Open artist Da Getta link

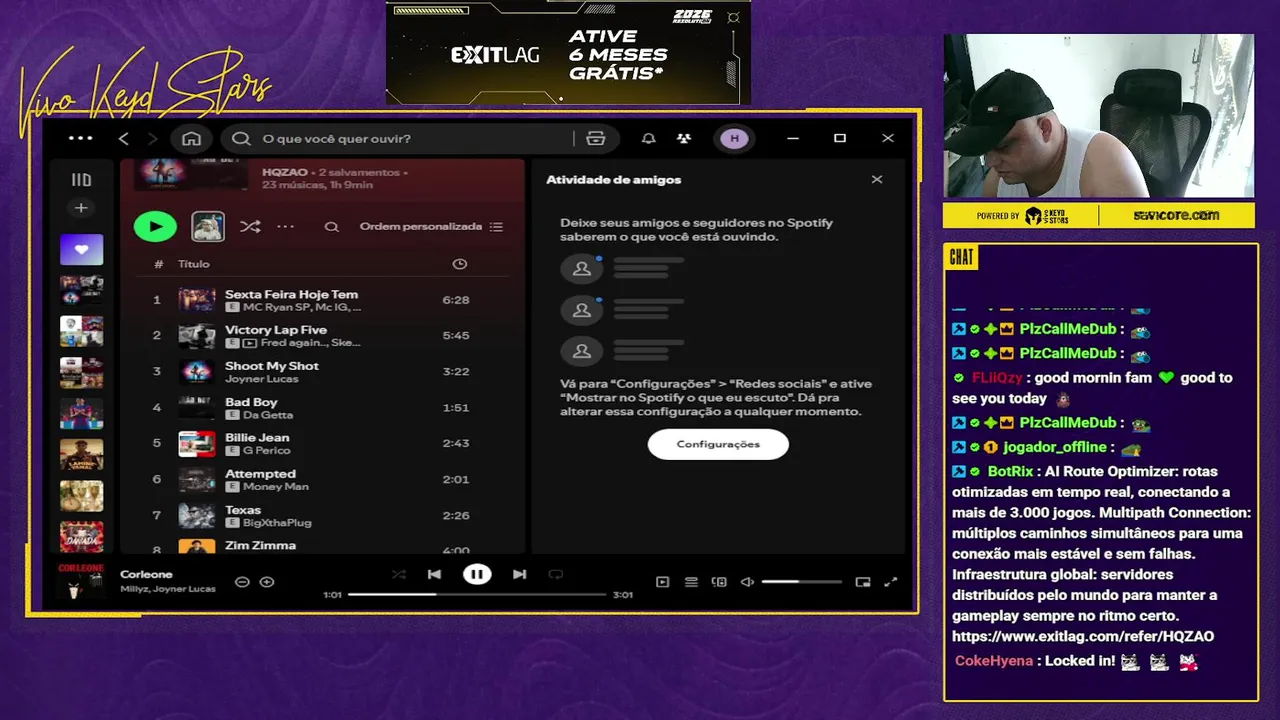[x=268, y=415]
